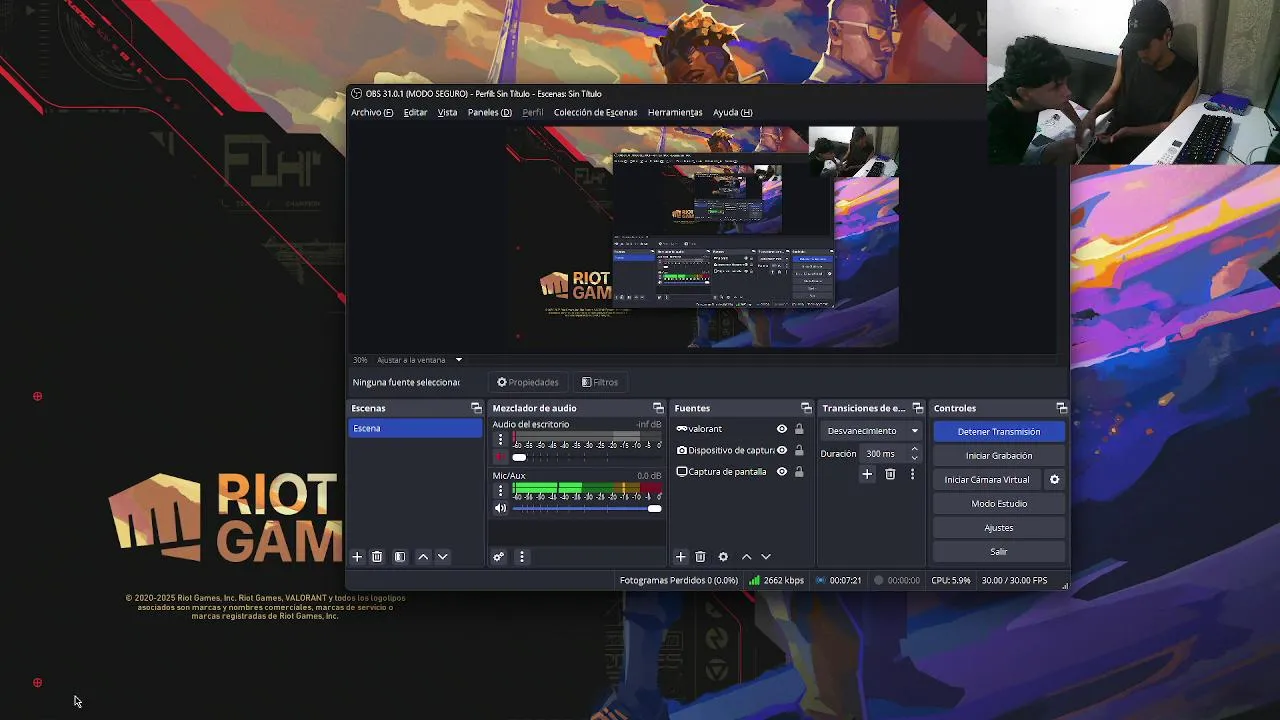
Task: Add a new source with plus icon
Action: tap(681, 557)
